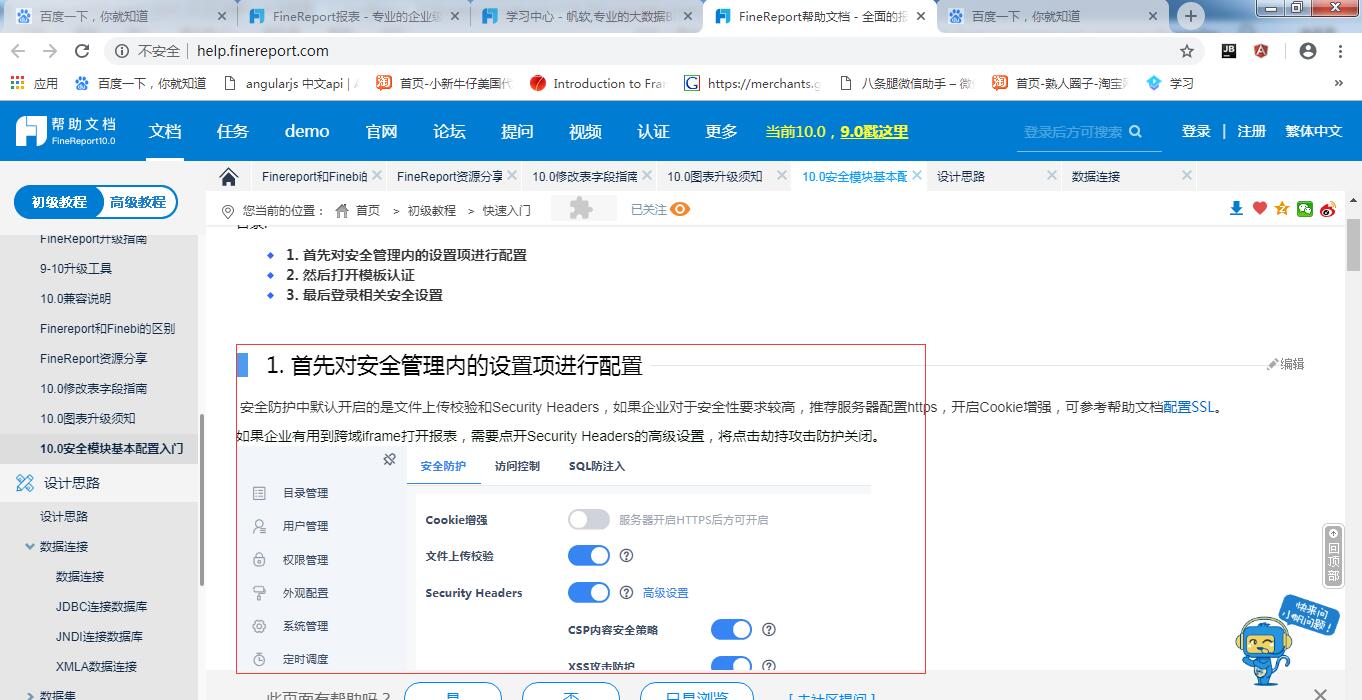This screenshot has height=700, width=1362.
Task: Open the 更多 menu item
Action: [721, 131]
